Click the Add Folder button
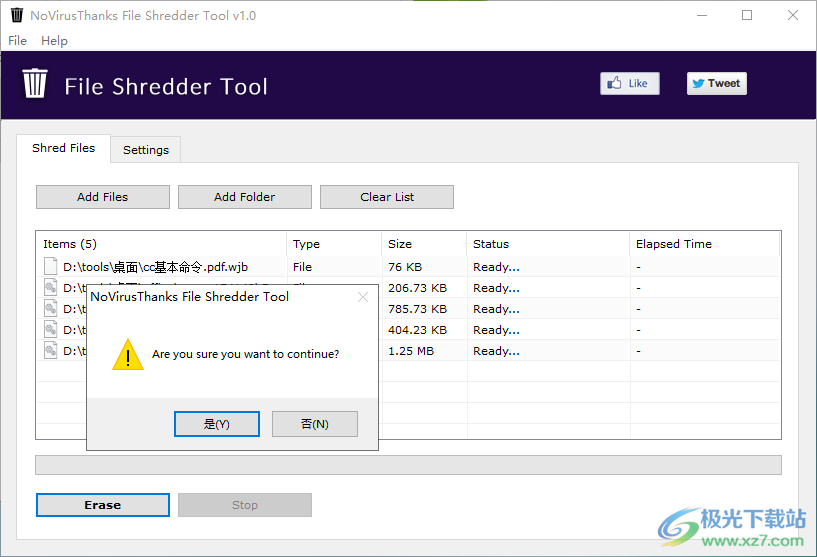The width and height of the screenshot is (817, 557). pyautogui.click(x=245, y=197)
